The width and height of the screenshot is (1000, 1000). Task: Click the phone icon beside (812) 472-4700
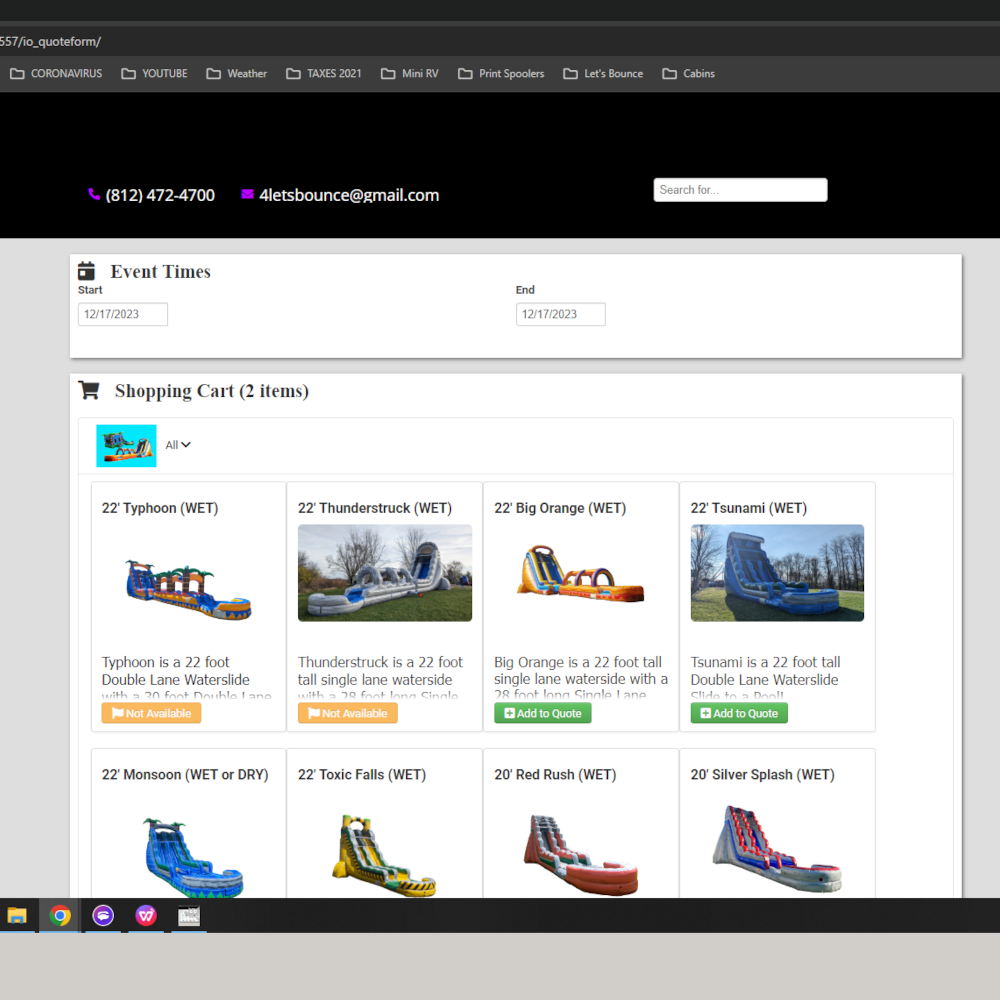94,195
